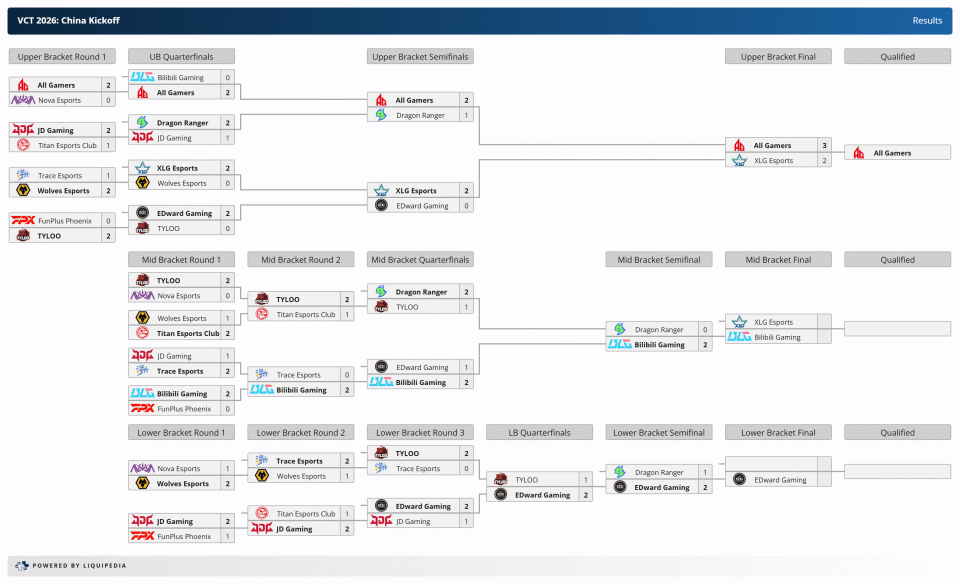Image resolution: width=960 pixels, height=584 pixels.
Task: Click FunPlus Phoenix logo in Upper Bracket Round 1
Action: (23, 220)
